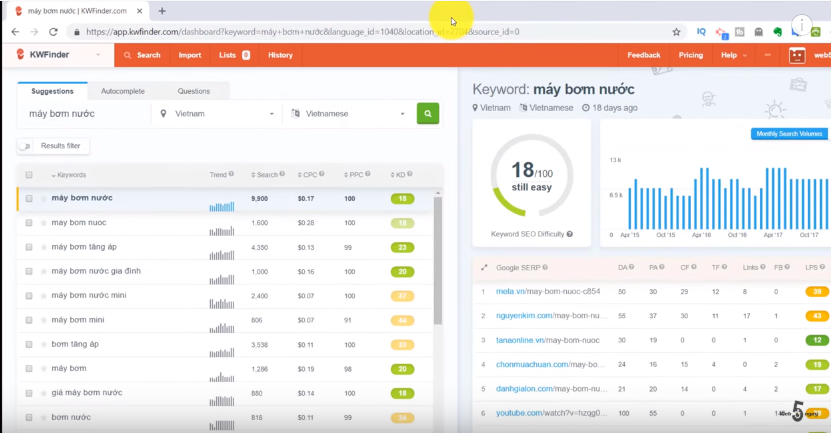831x433 pixels.
Task: Open meta.vn SERP result link
Action: pos(548,291)
